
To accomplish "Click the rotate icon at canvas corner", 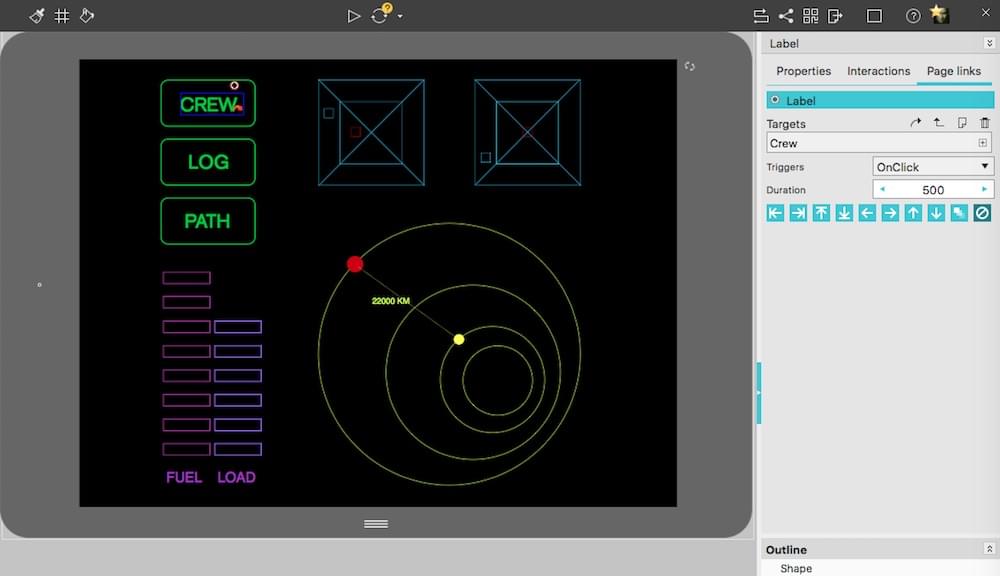I will pos(689,66).
